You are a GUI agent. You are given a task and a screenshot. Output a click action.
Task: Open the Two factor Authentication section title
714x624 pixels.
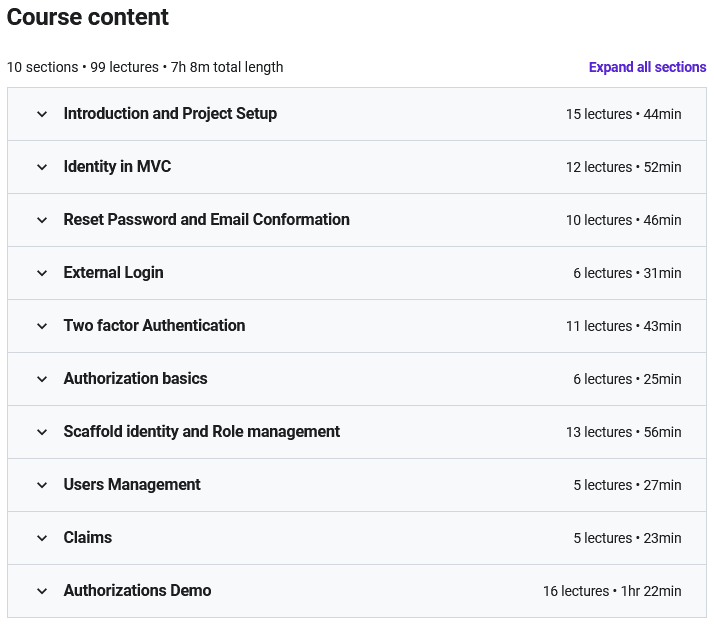(x=154, y=325)
